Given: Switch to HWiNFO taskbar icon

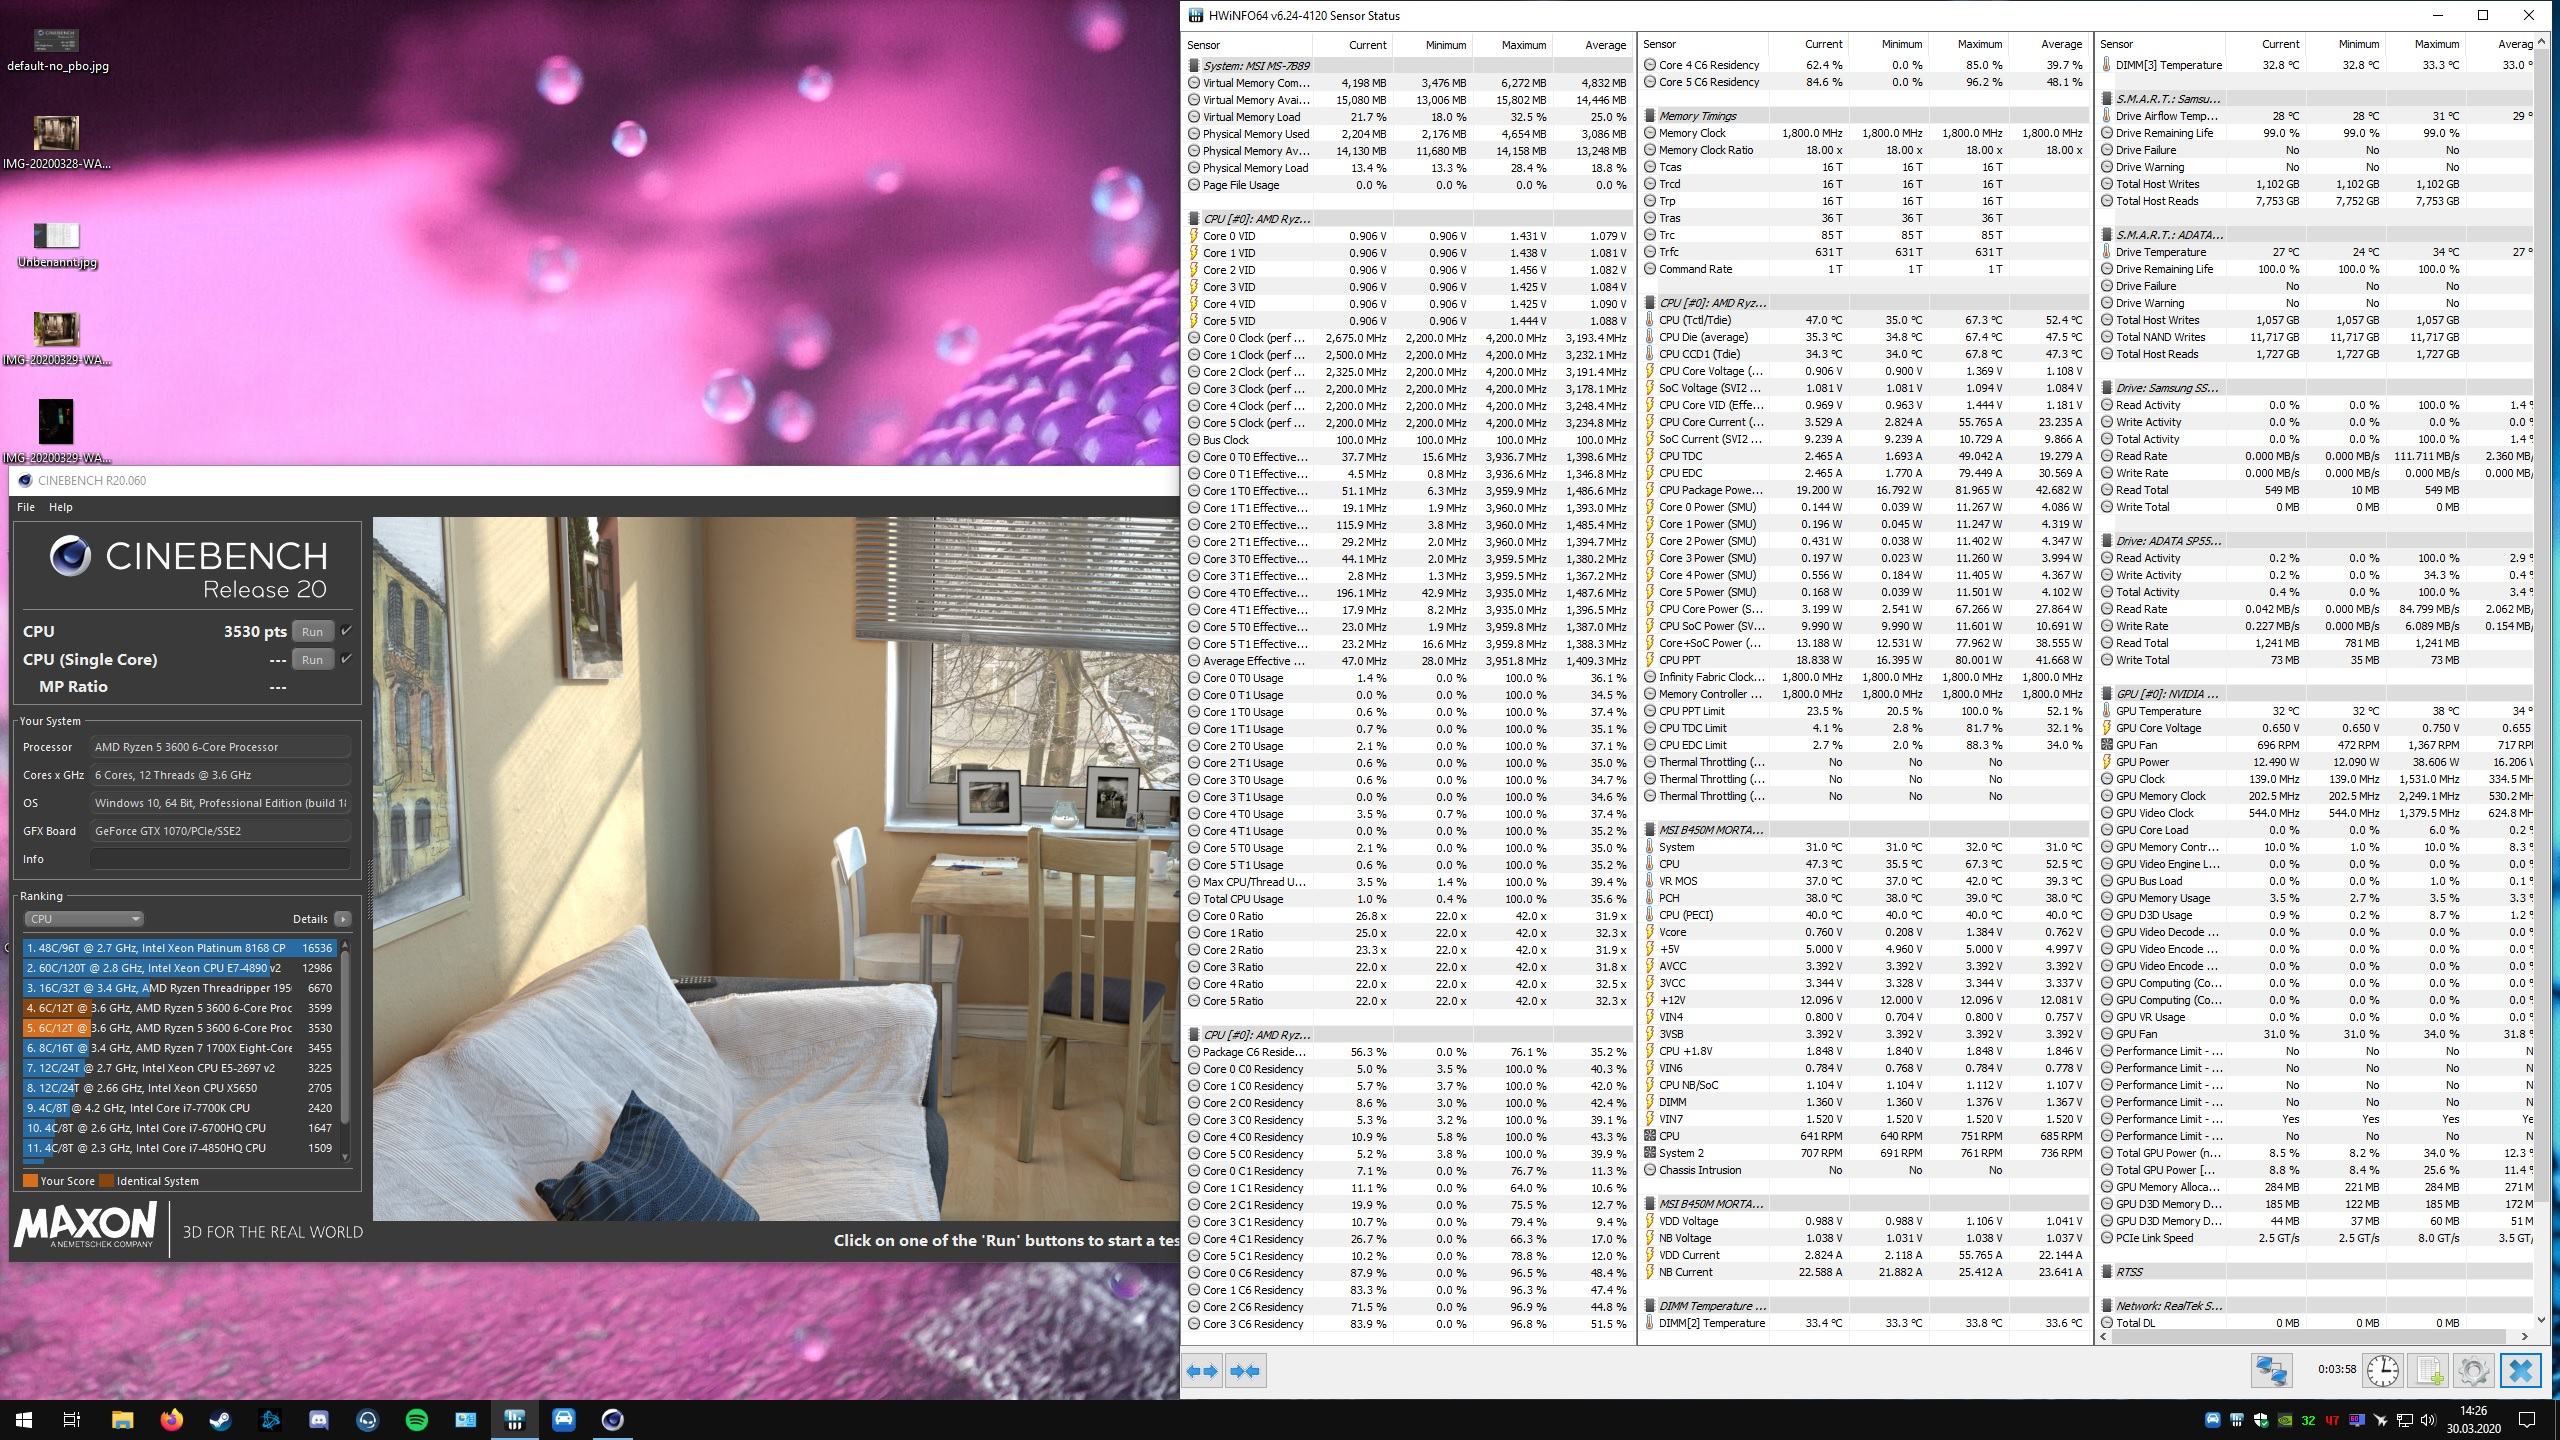Looking at the screenshot, I should (514, 1419).
